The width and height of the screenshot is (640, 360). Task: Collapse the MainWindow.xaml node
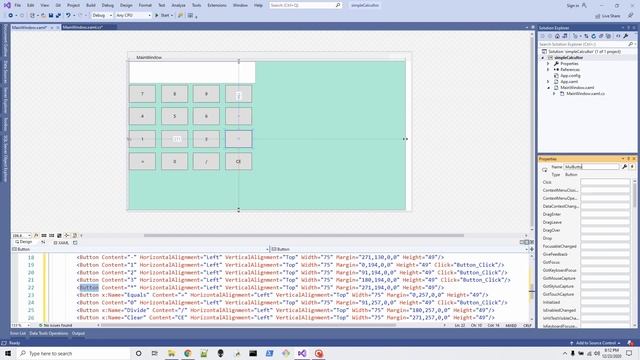pos(548,88)
